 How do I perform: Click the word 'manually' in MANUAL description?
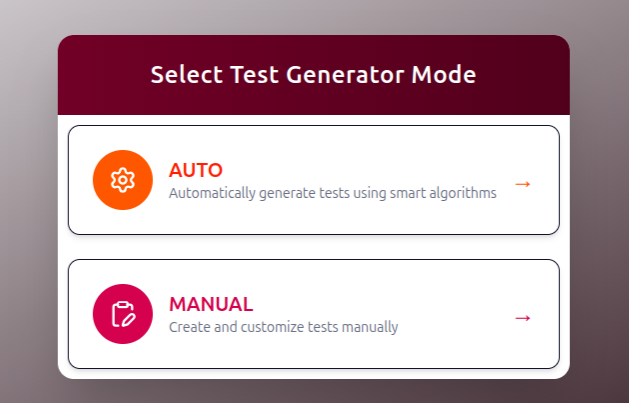pyautogui.click(x=370, y=327)
